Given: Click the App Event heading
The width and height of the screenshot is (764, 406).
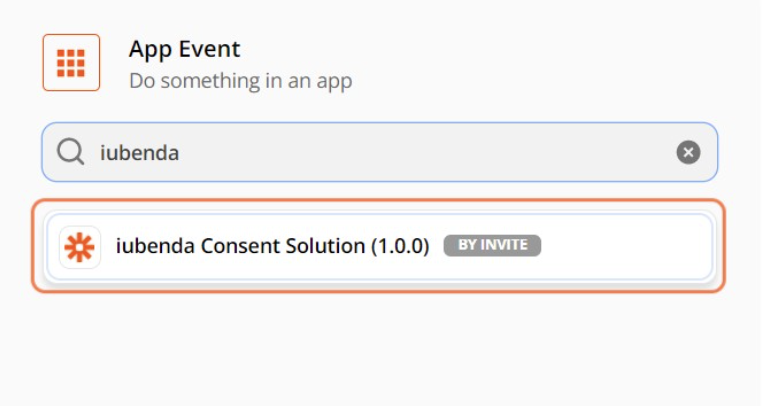Looking at the screenshot, I should (185, 48).
